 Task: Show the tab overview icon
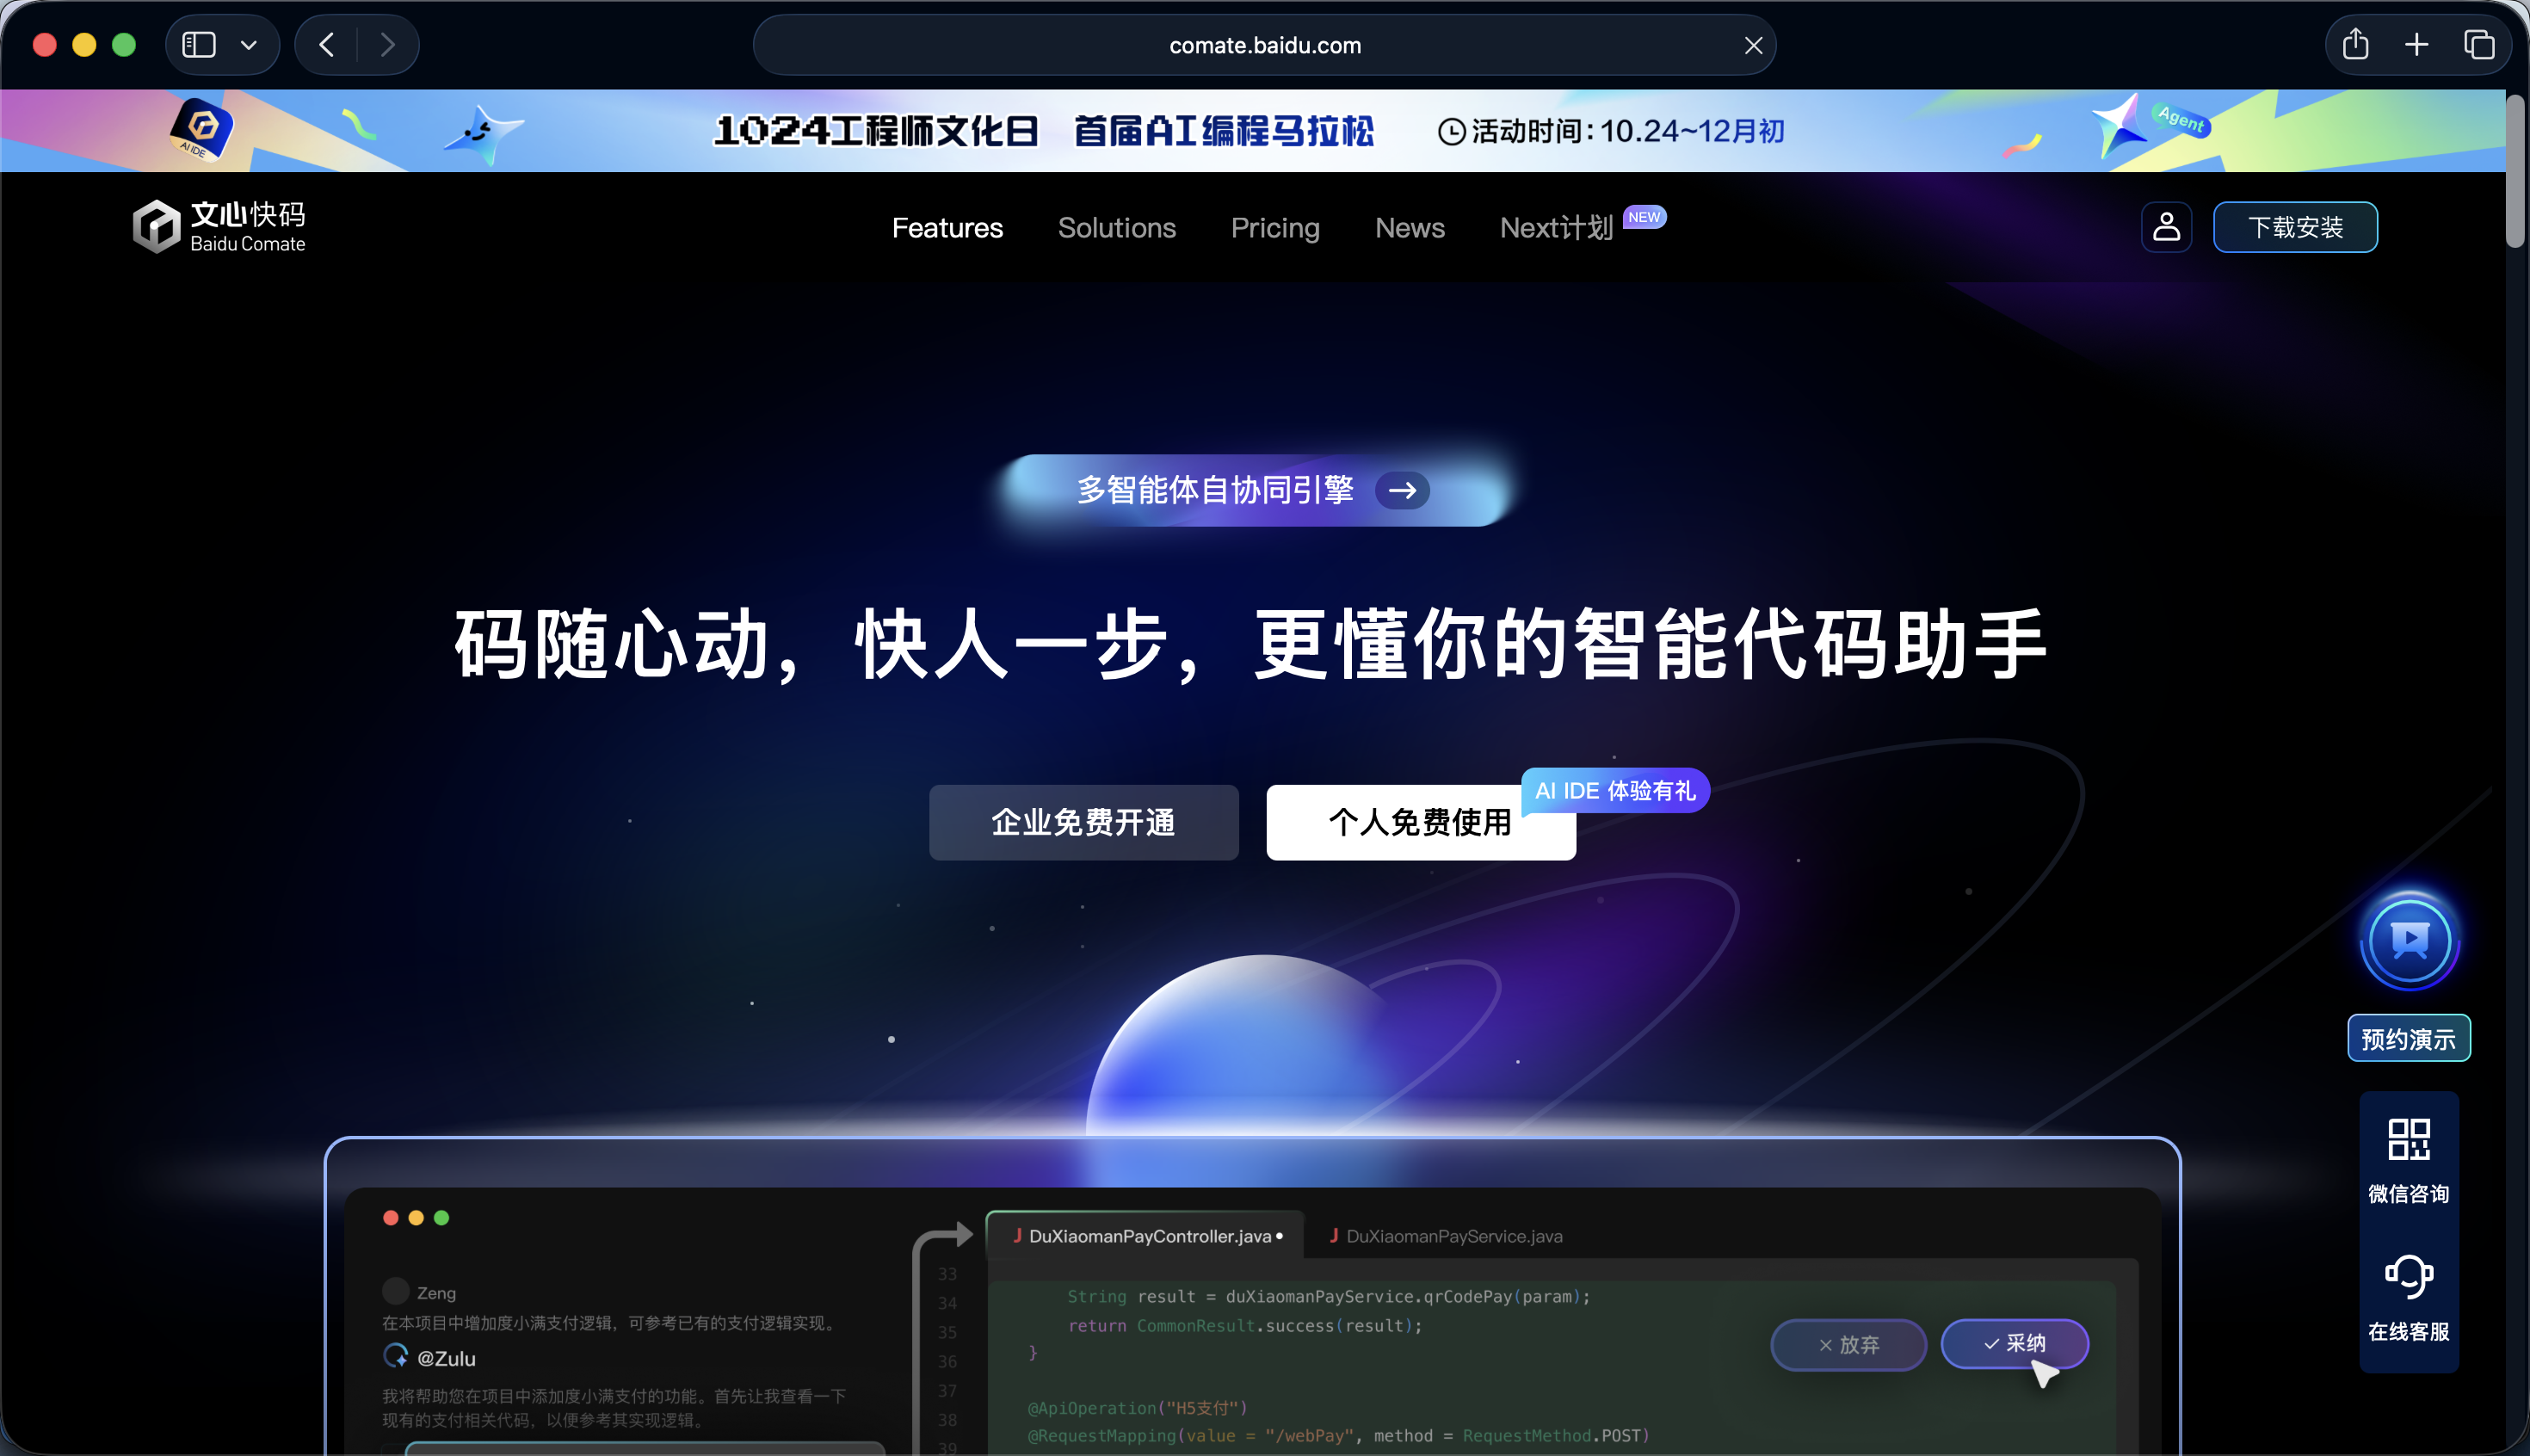[x=2478, y=45]
